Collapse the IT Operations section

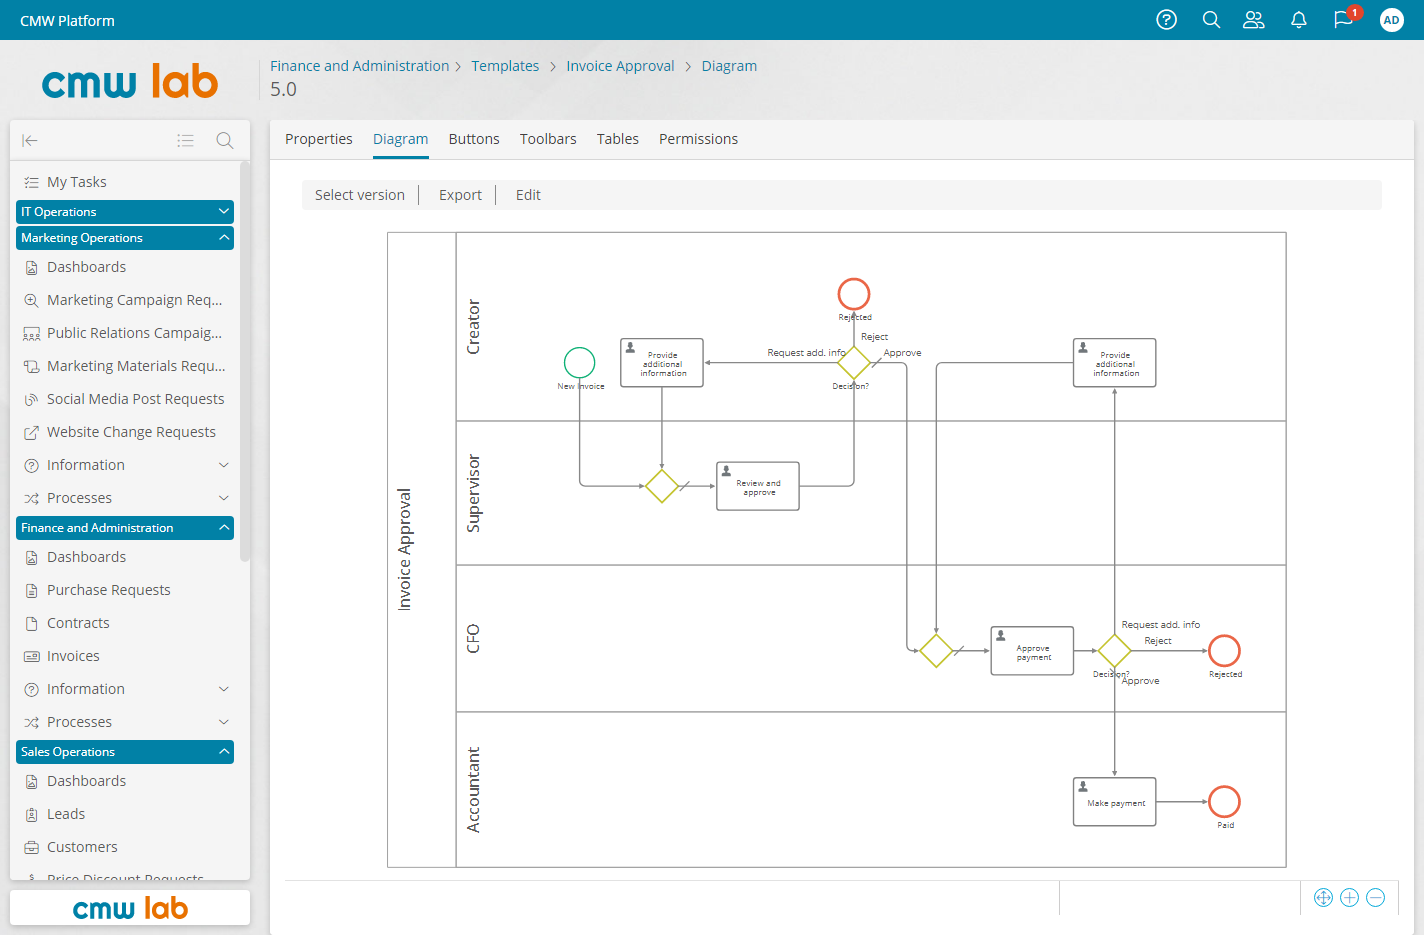pos(225,211)
